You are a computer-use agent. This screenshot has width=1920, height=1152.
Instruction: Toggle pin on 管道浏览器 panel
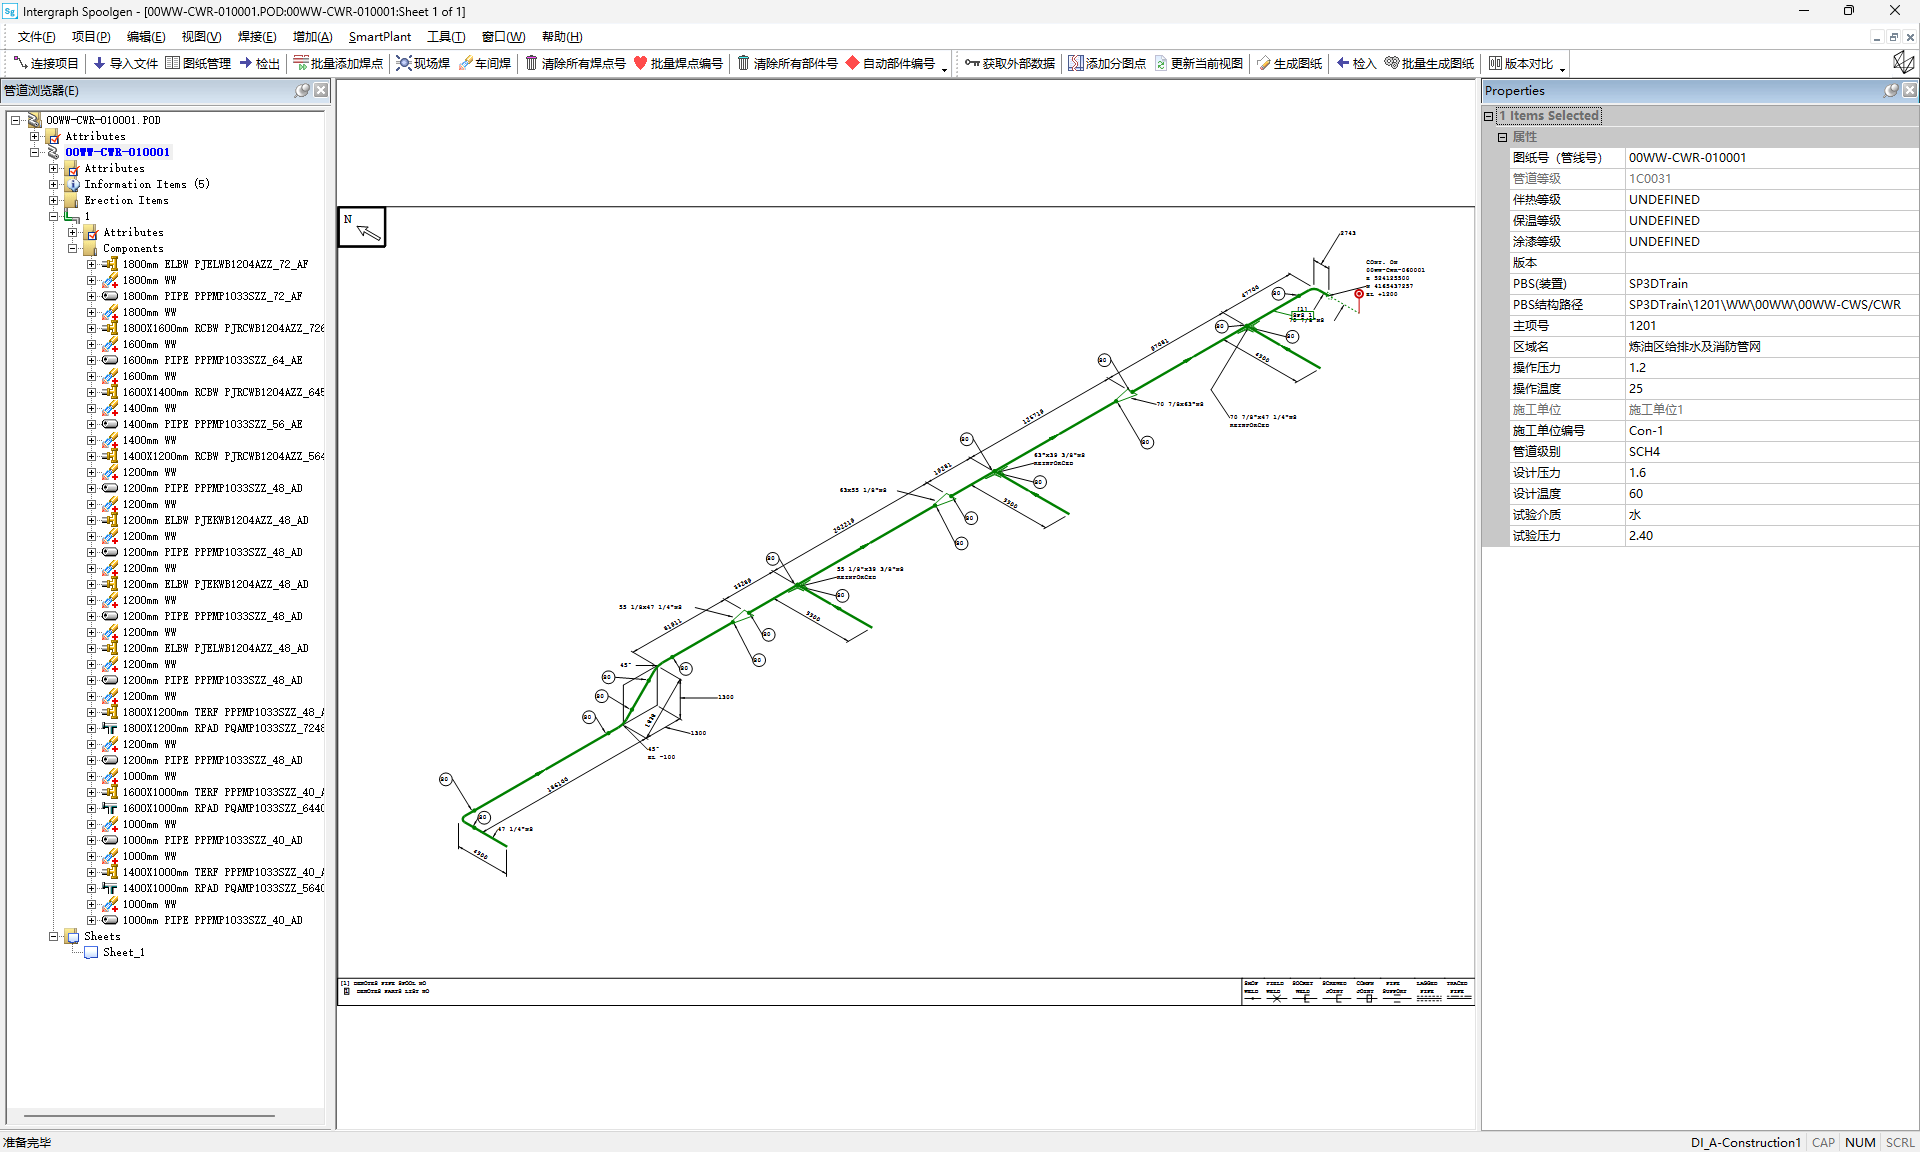tap(302, 90)
